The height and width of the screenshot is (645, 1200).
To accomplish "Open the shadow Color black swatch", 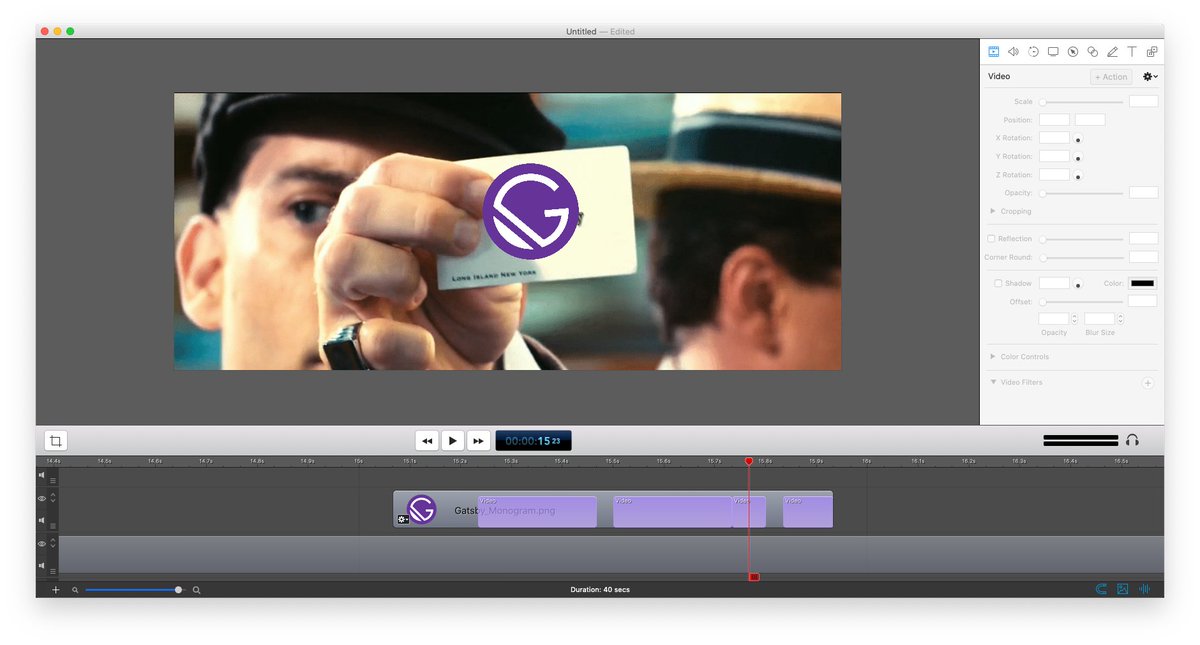I will 1142,284.
